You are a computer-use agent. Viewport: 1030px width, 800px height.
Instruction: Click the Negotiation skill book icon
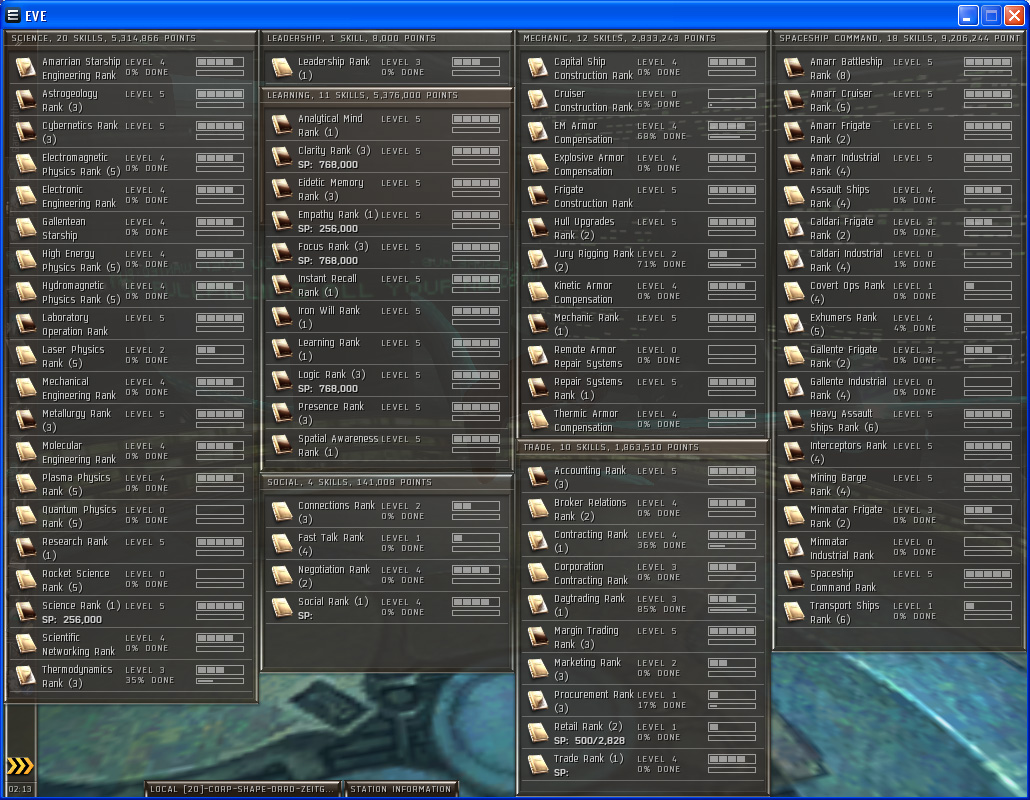282,575
